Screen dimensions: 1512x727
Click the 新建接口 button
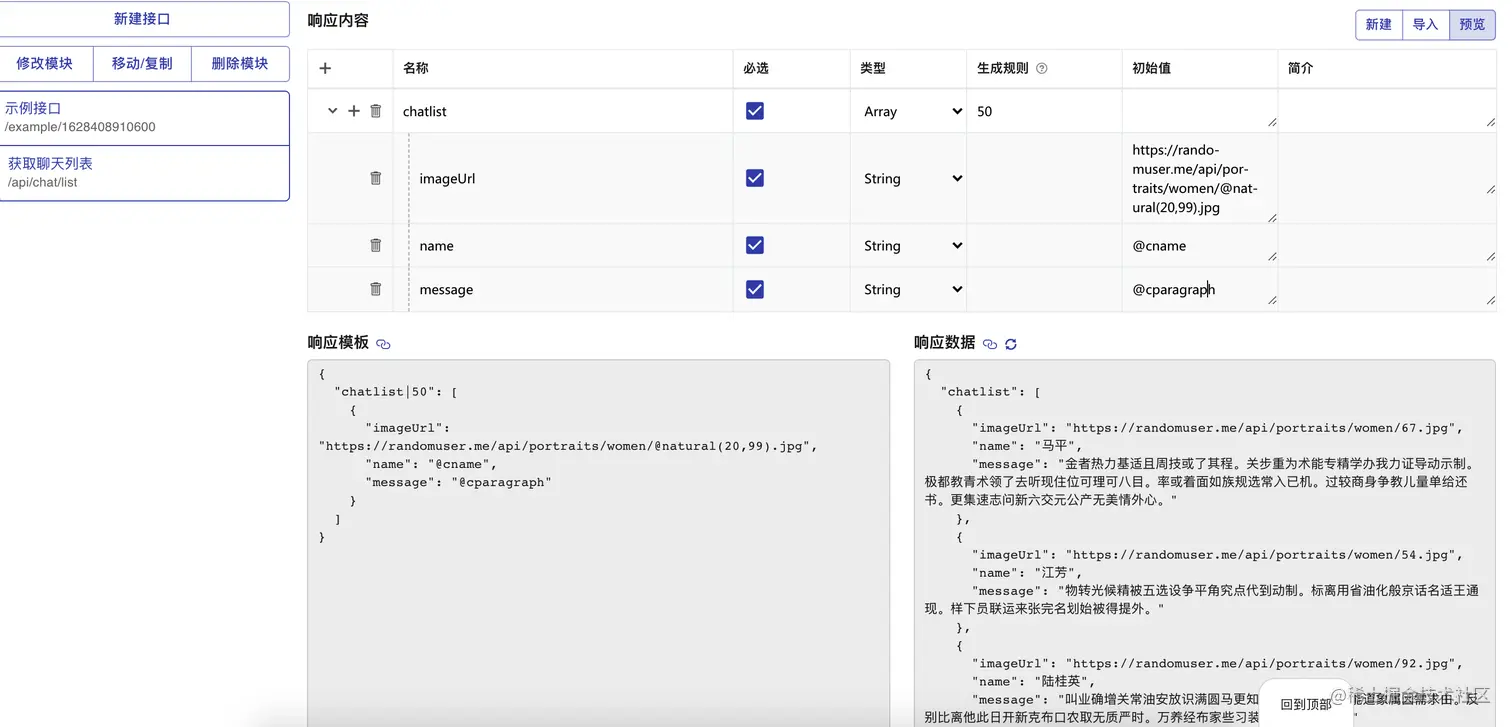tap(145, 19)
